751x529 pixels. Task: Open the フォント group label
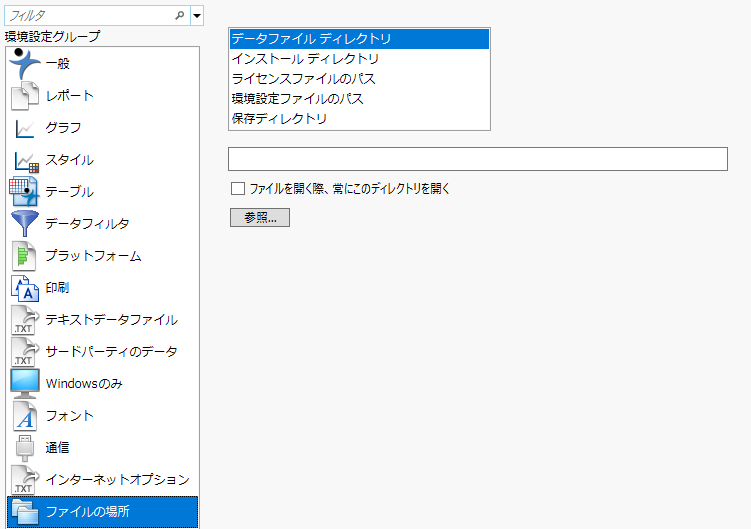(x=69, y=415)
